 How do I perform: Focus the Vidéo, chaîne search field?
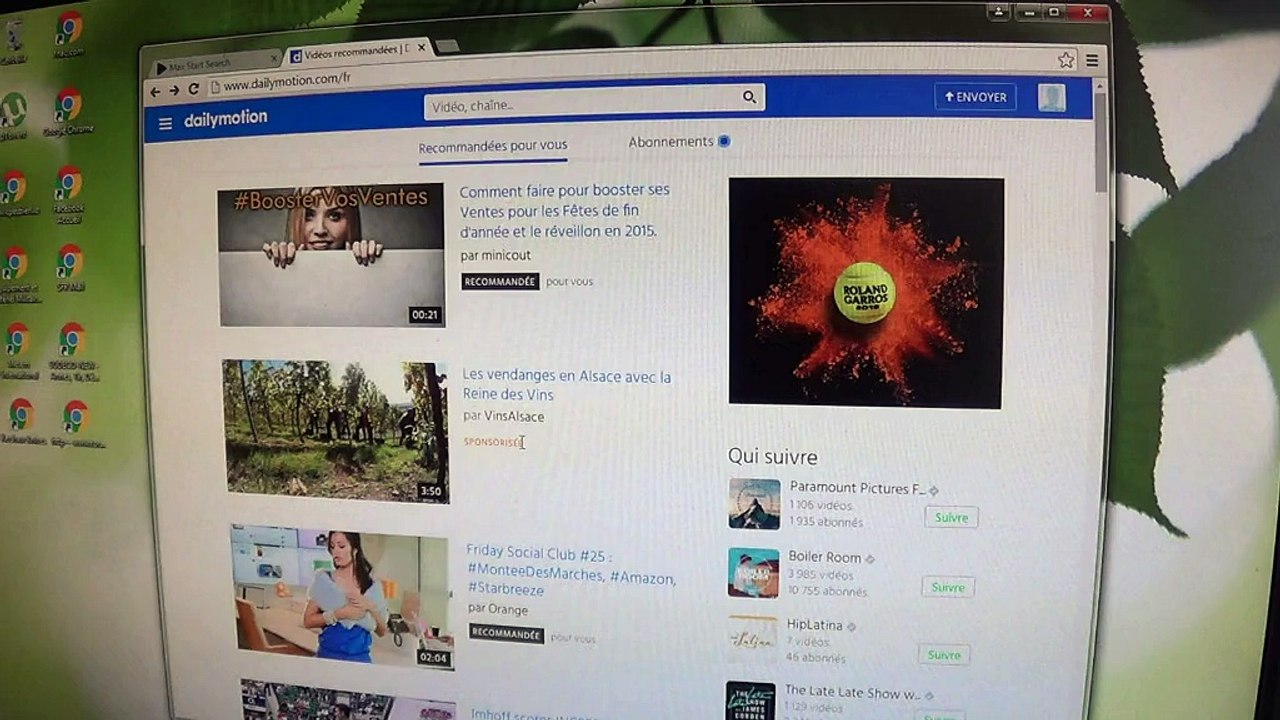point(595,100)
